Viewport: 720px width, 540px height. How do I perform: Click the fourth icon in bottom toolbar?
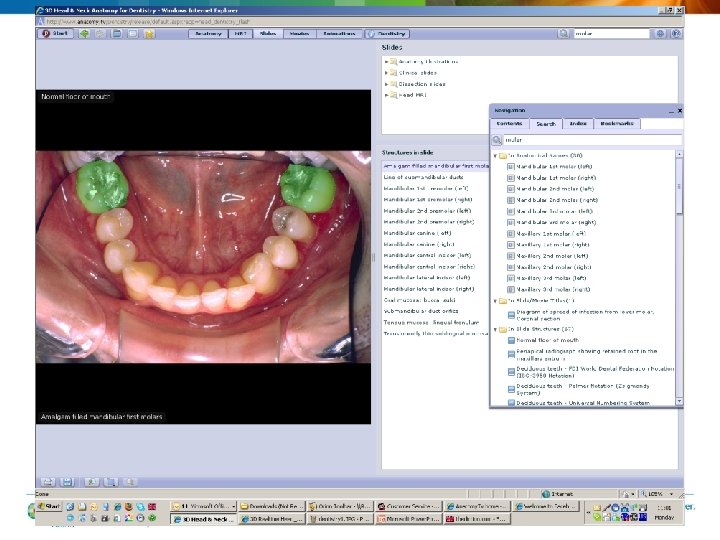point(111,482)
